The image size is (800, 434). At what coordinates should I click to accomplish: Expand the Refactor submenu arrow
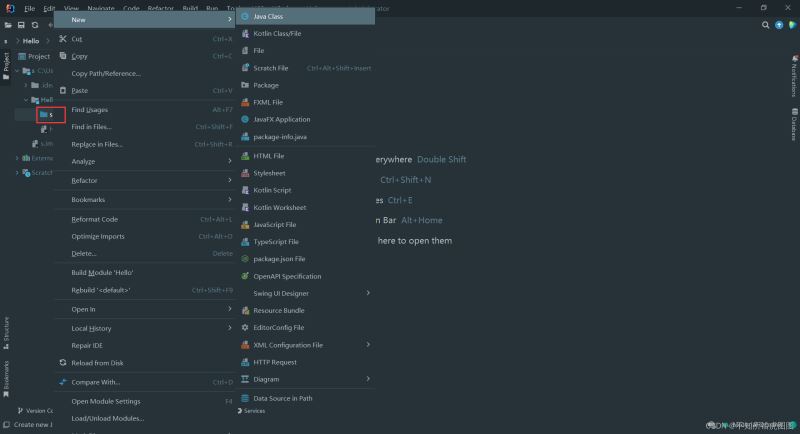click(x=230, y=180)
